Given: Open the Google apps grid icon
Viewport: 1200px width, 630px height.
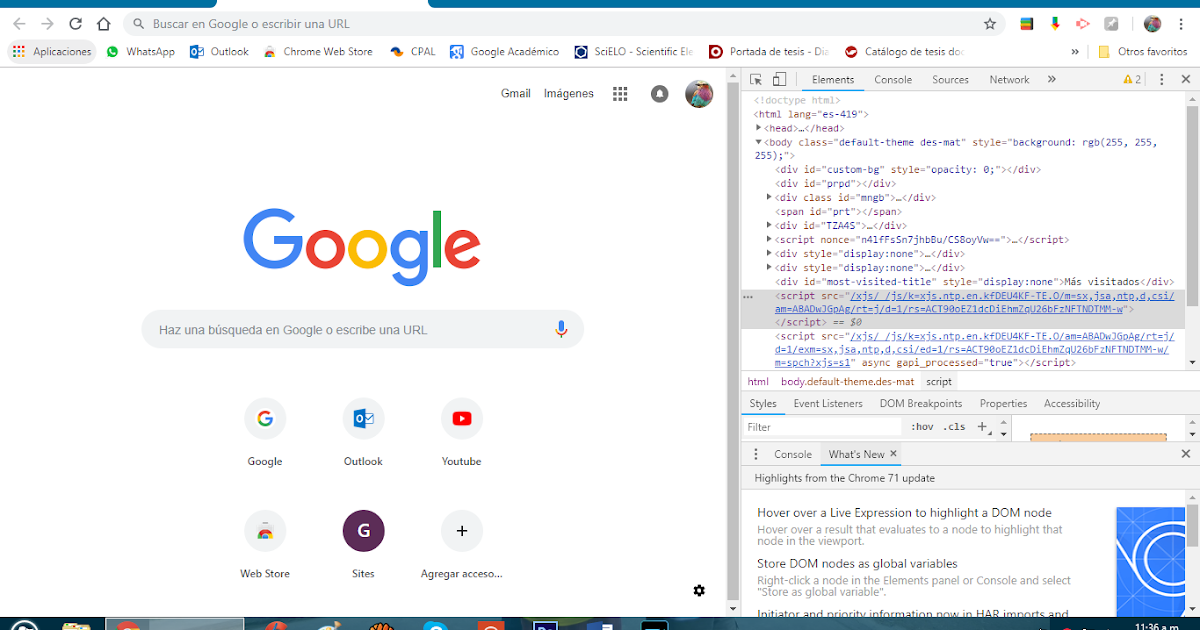Looking at the screenshot, I should click(620, 93).
